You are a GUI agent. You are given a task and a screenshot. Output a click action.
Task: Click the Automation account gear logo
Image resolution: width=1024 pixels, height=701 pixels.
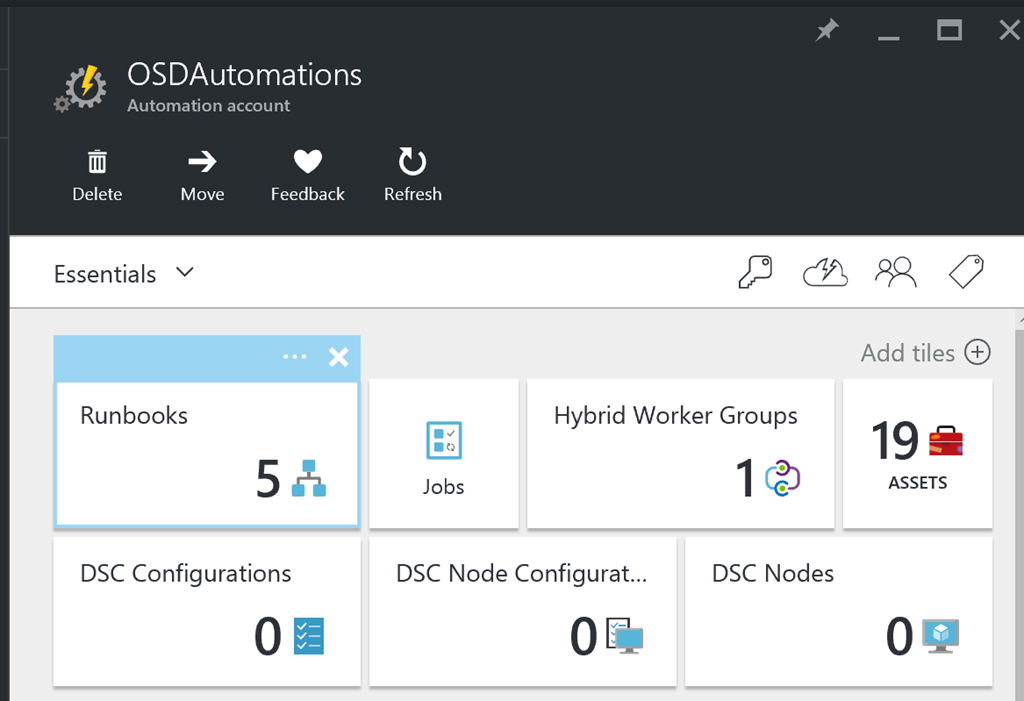pos(80,89)
